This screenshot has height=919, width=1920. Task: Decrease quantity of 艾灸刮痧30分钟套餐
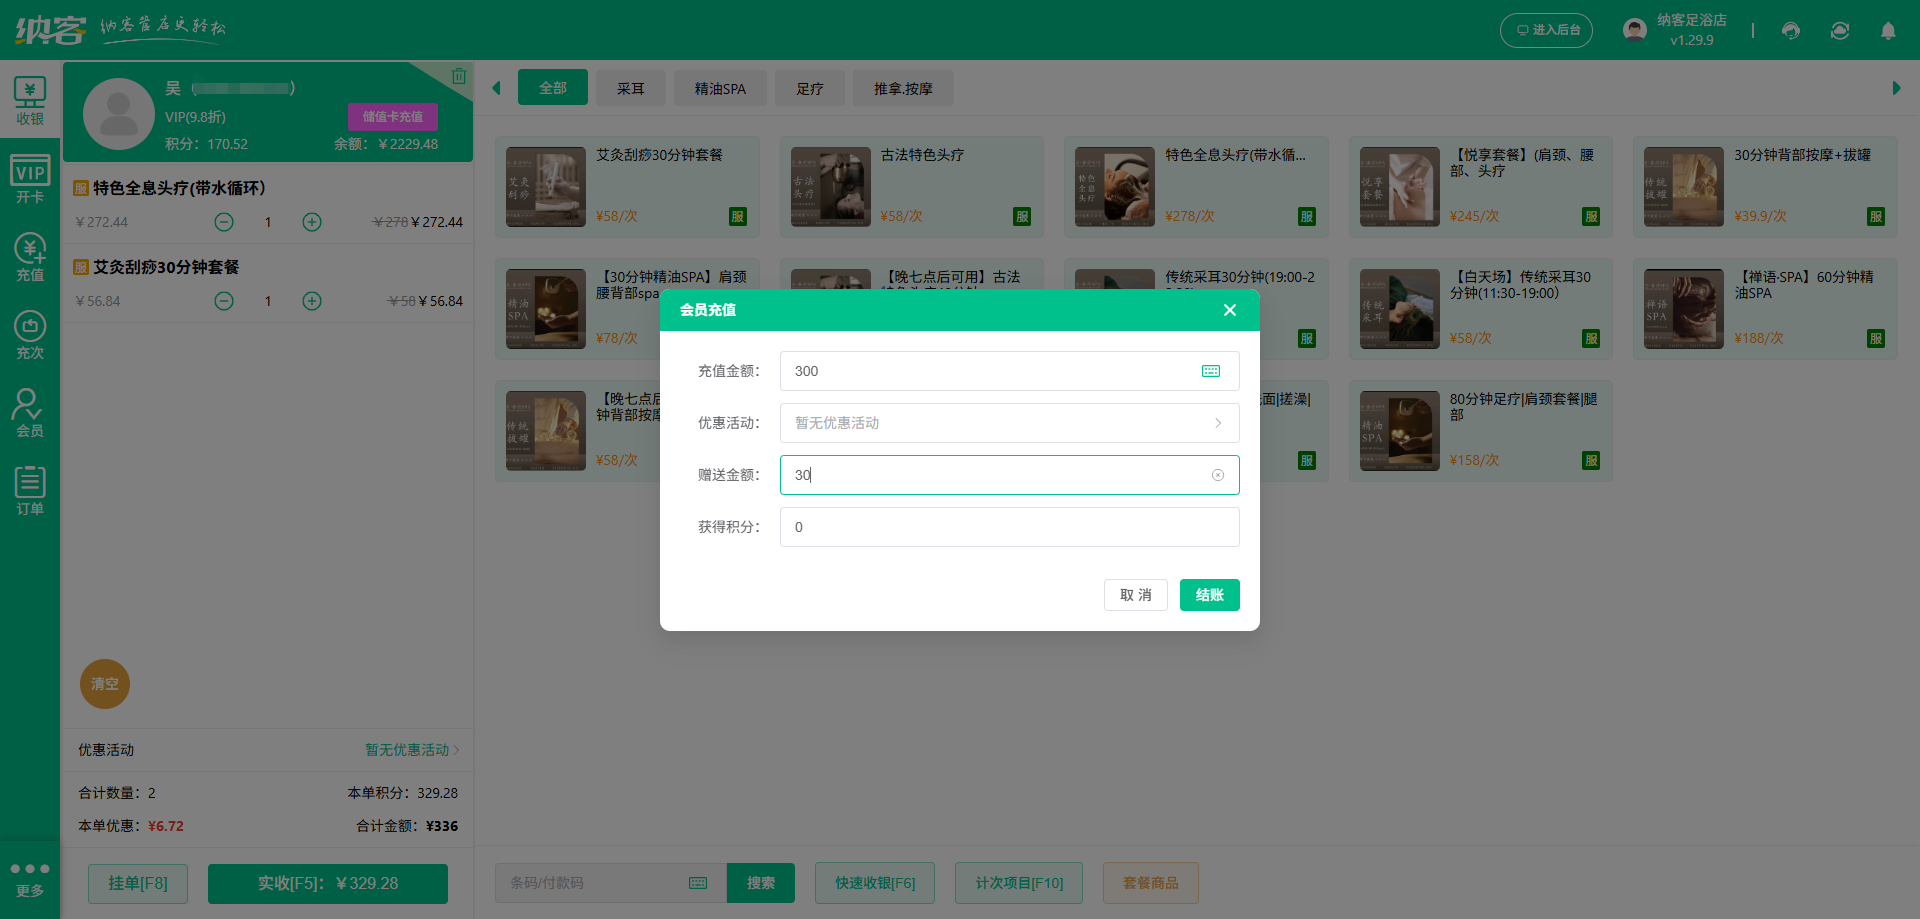tap(224, 301)
